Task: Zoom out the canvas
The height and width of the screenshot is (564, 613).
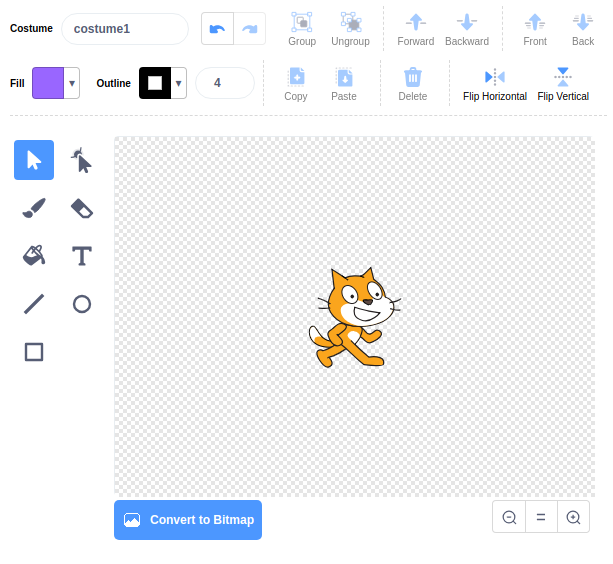Action: (509, 517)
